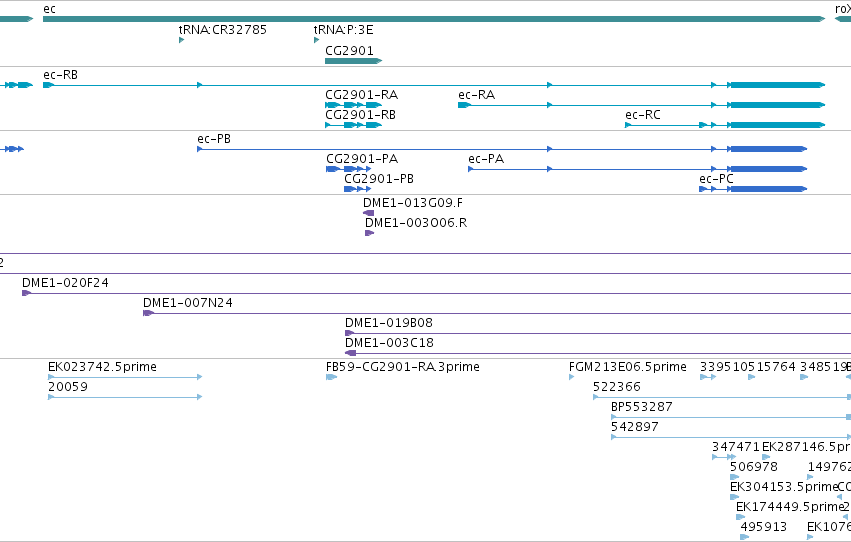Viewport: 851px width, 542px height.
Task: Click the EK174449.5prime EST label
Action: 789,507
